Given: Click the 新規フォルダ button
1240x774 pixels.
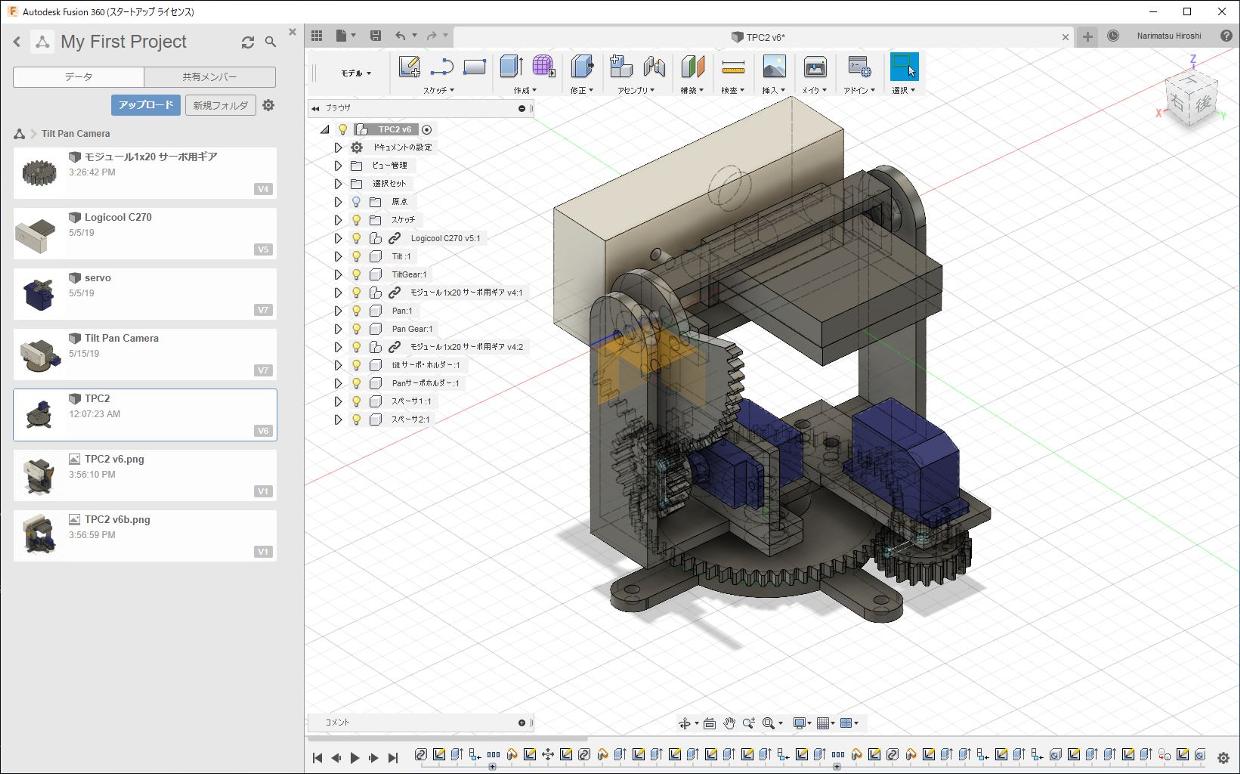Looking at the screenshot, I should click(220, 105).
